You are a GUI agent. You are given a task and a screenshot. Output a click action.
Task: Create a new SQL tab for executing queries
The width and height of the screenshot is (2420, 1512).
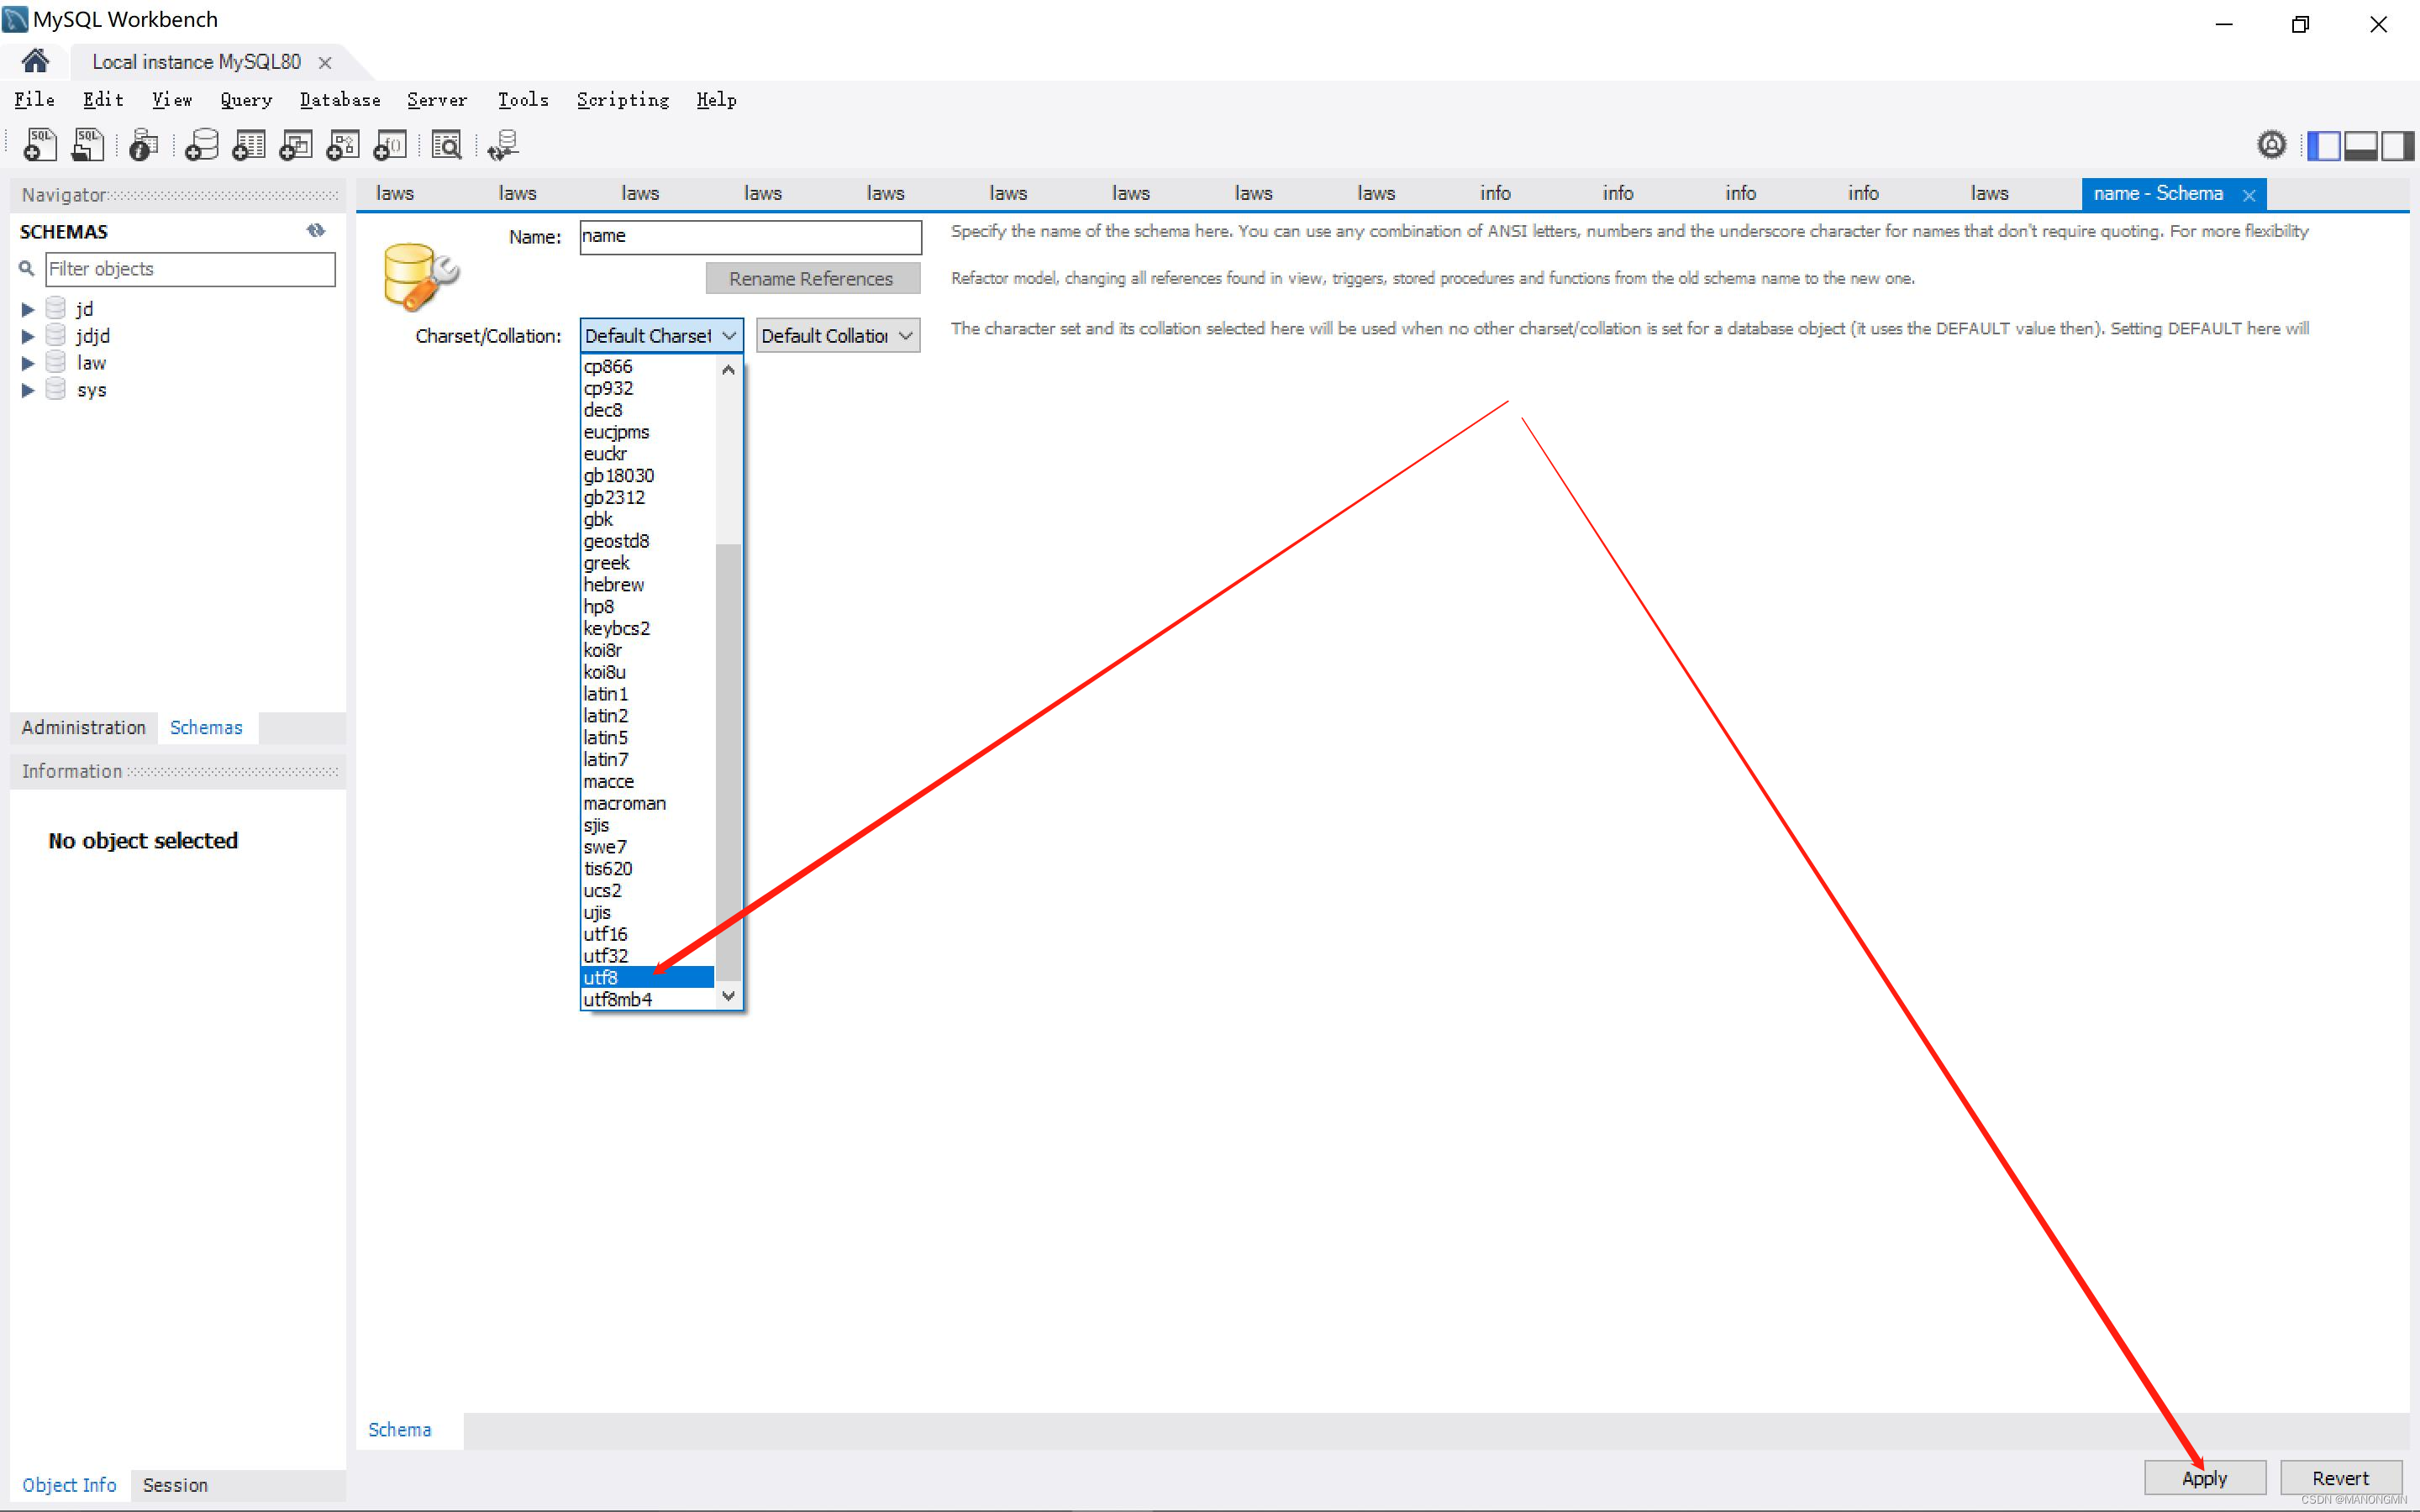(39, 145)
